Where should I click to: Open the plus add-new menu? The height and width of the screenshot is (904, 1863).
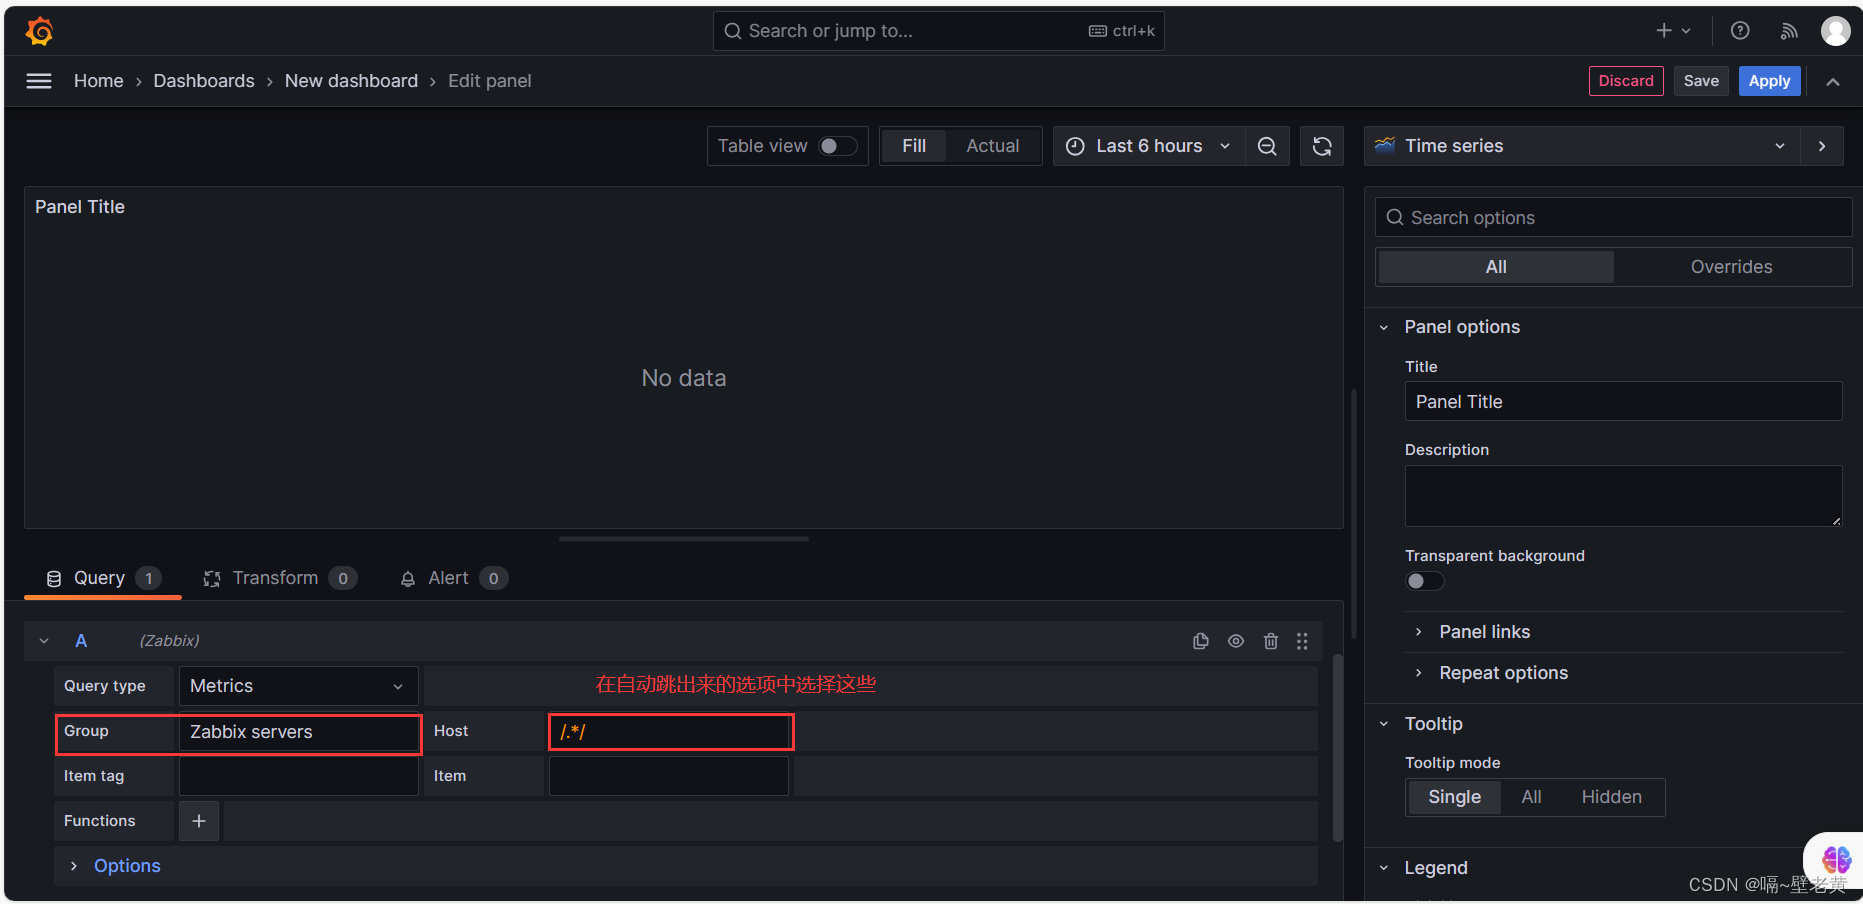pyautogui.click(x=1673, y=31)
